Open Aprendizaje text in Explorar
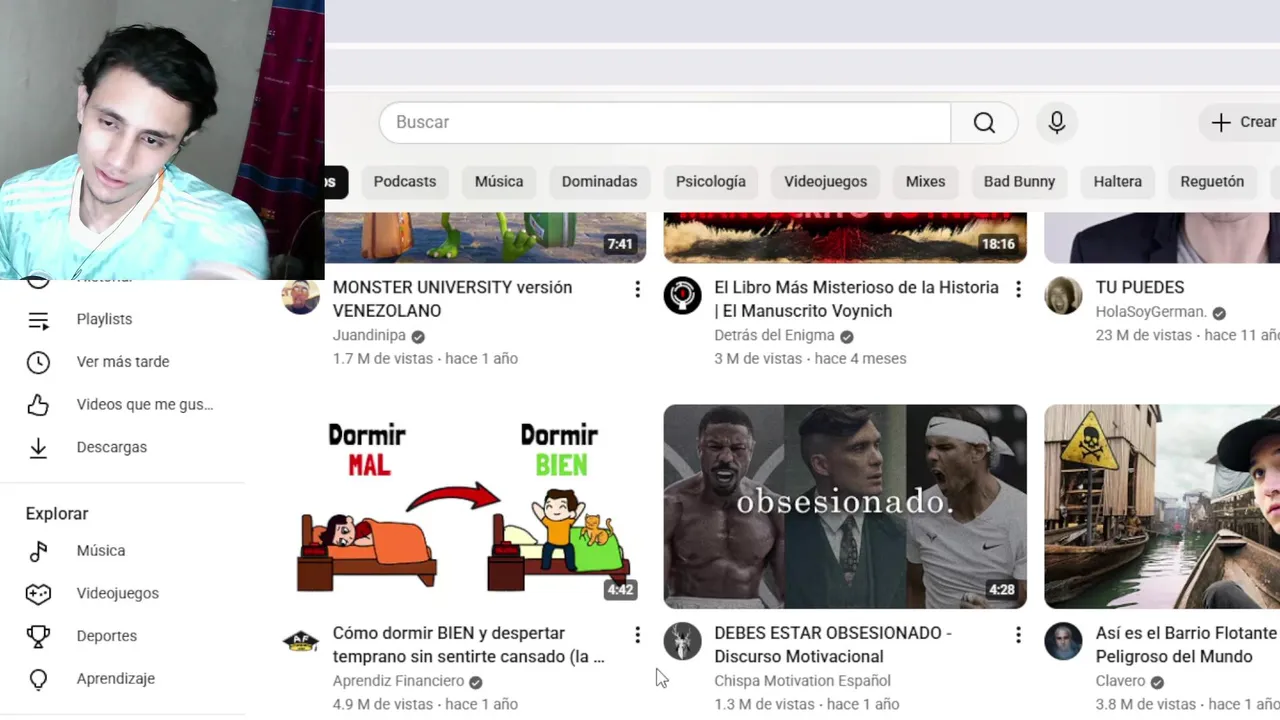The image size is (1280, 720). pyautogui.click(x=116, y=679)
